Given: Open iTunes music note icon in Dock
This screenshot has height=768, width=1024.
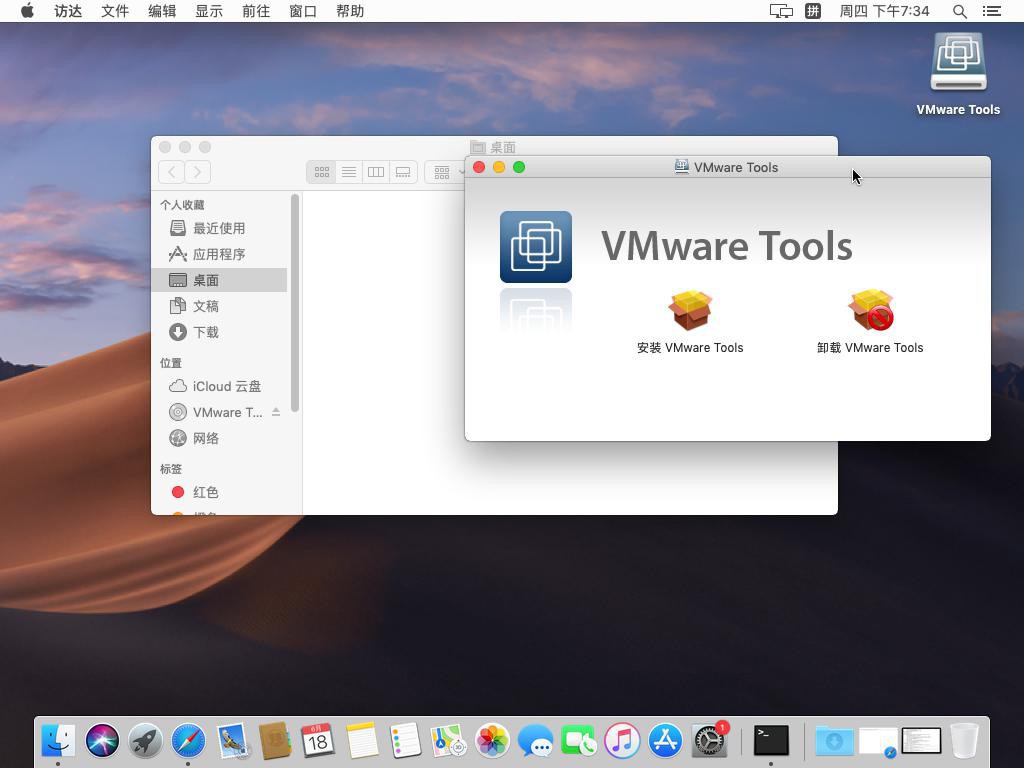Looking at the screenshot, I should click(x=622, y=741).
